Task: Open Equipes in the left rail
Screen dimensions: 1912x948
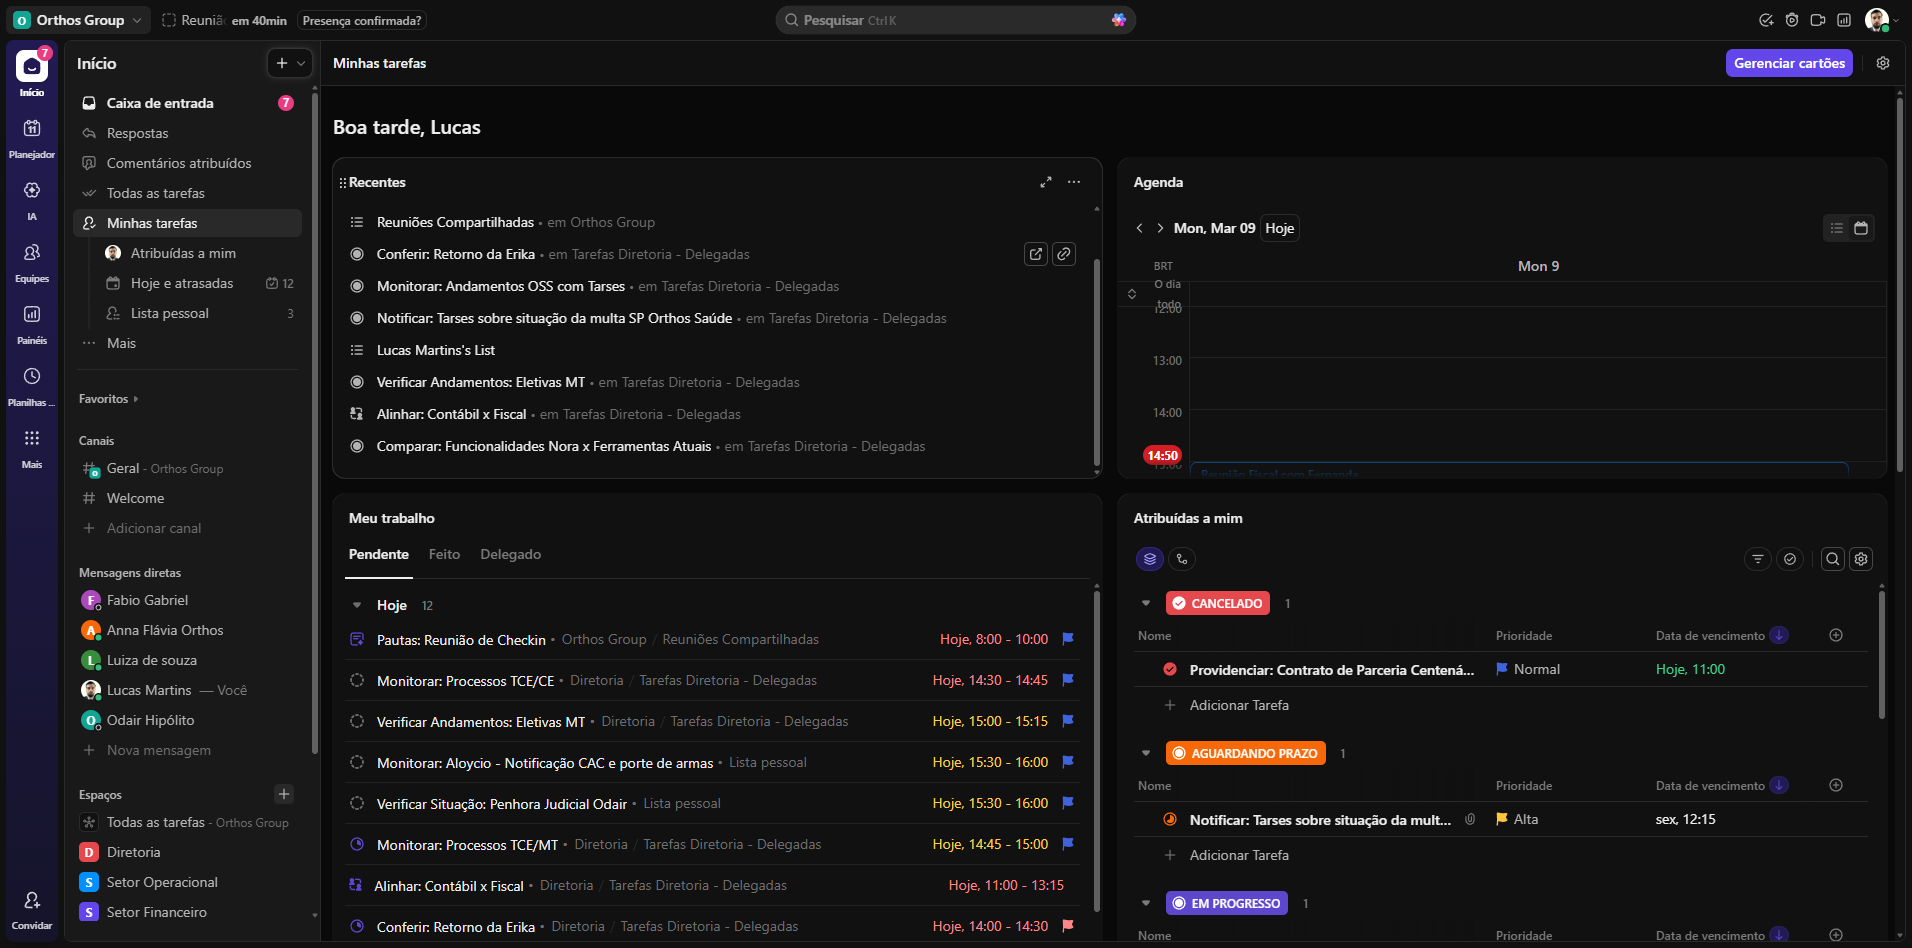Action: (32, 260)
